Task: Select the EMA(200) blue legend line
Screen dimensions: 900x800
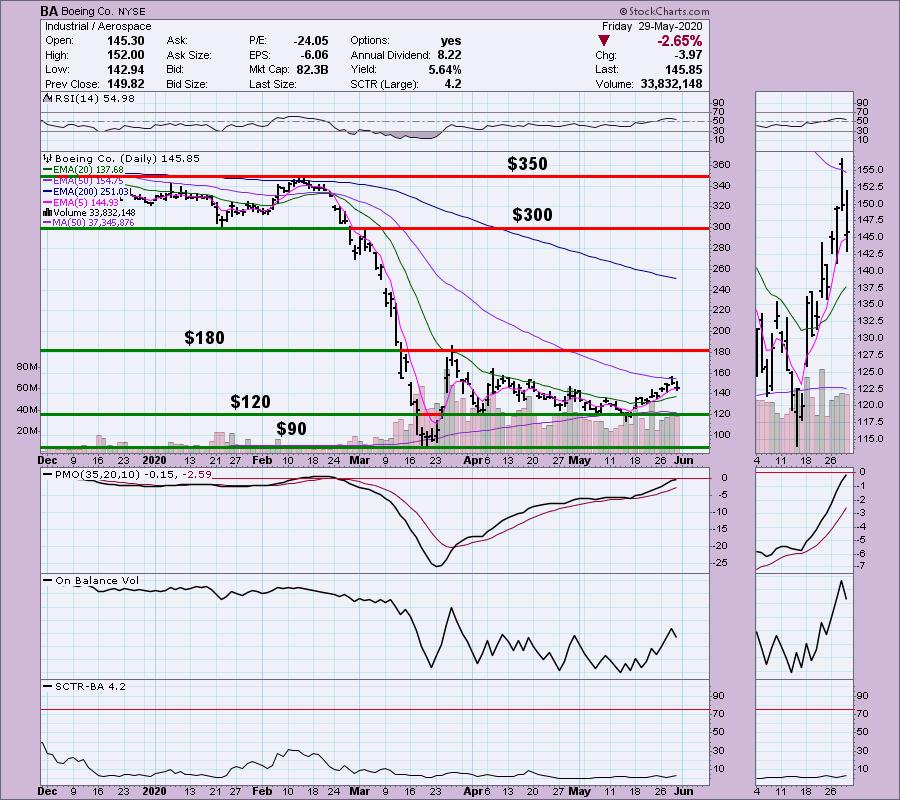Action: 50,191
